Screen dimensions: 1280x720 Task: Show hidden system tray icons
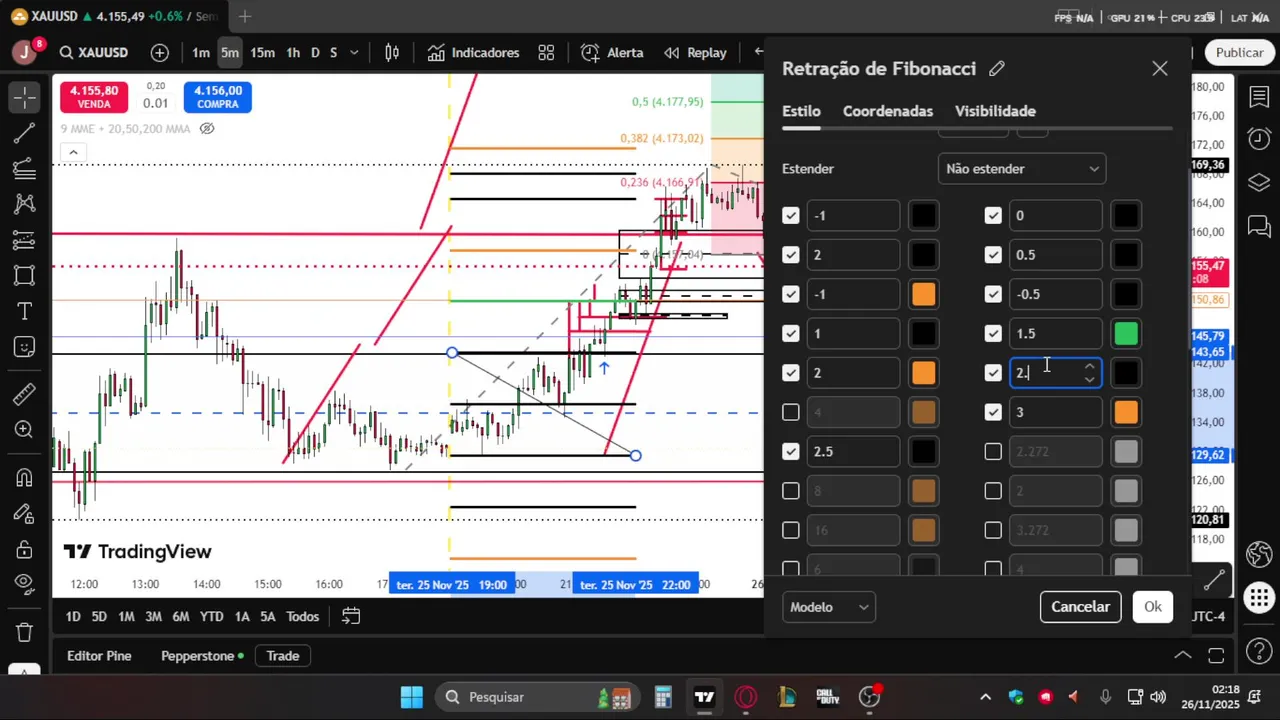986,697
